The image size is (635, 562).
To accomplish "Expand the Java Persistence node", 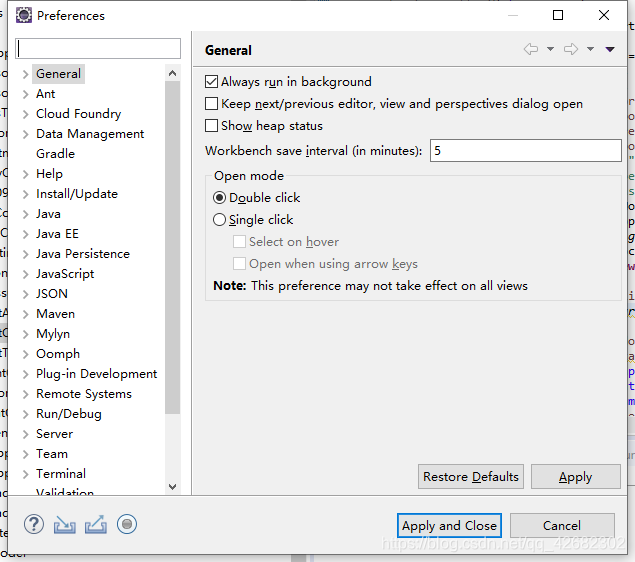I will tap(26, 254).
